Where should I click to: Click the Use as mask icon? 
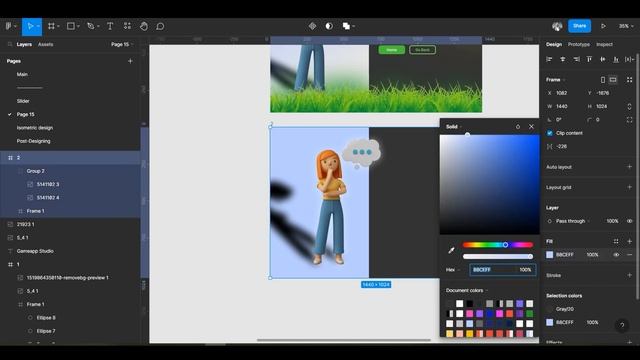pos(329,26)
